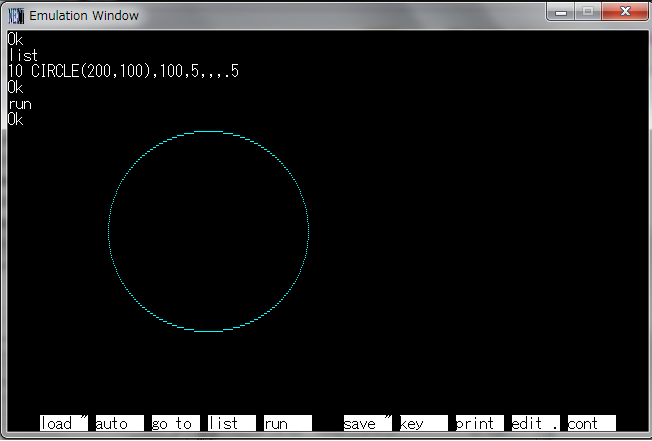This screenshot has height=441, width=652.
Task: Click the topmost Ok prompt
Action: 15,39
